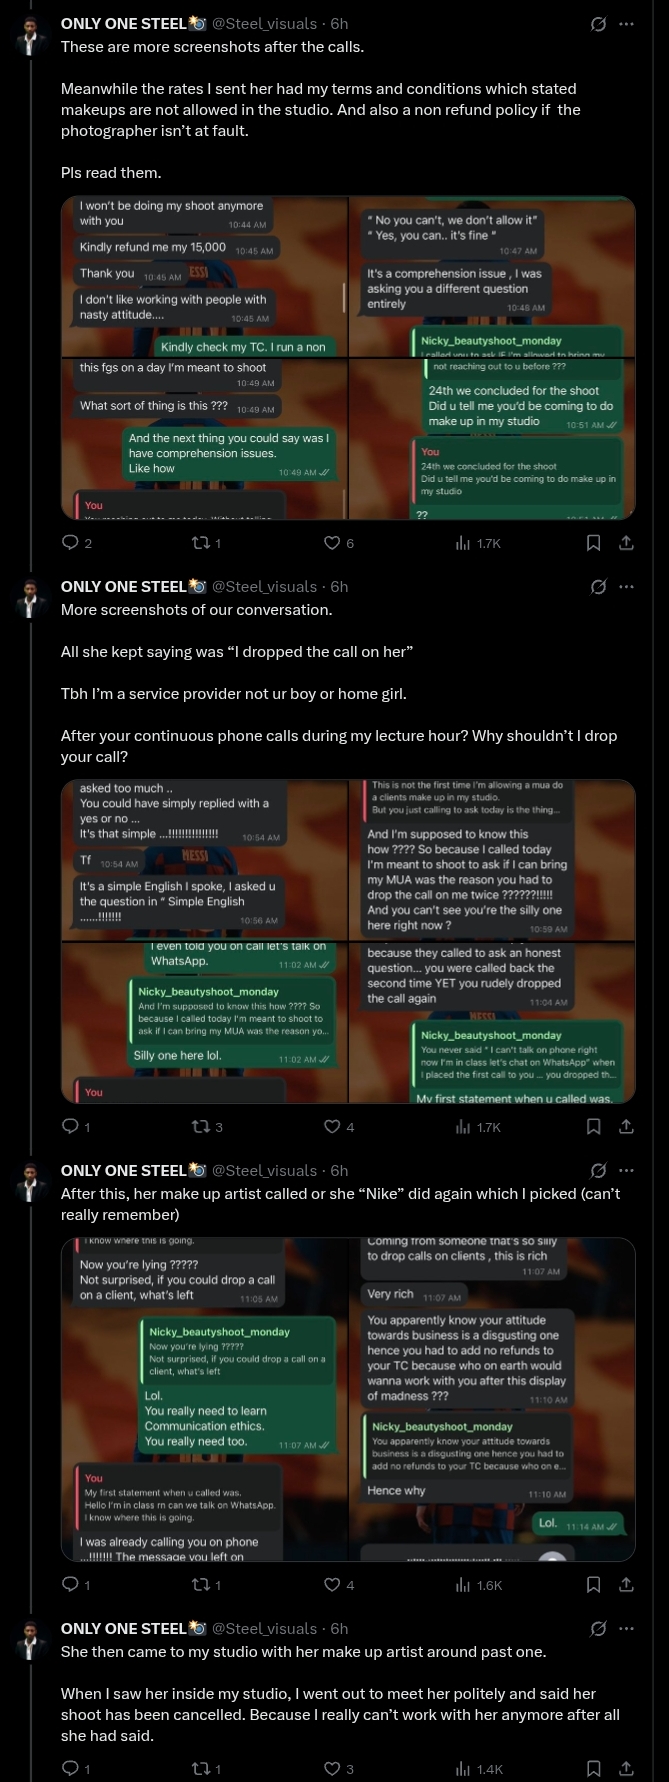Open more options on "These are more screenshots" tweet

click(627, 24)
